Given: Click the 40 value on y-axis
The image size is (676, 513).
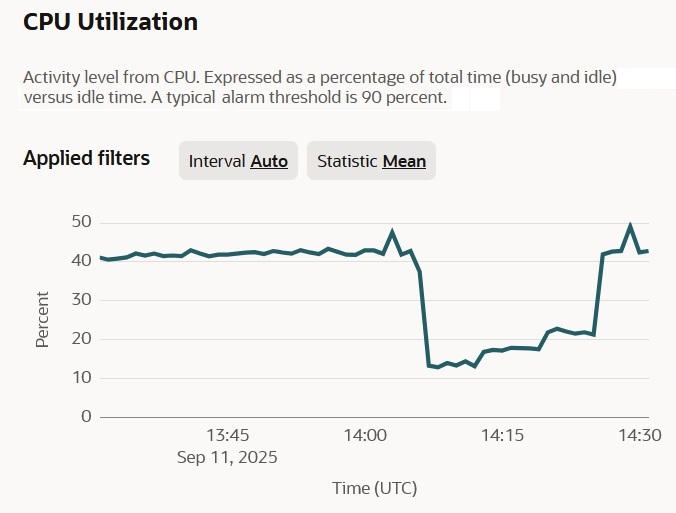Looking at the screenshot, I should click(81, 260).
